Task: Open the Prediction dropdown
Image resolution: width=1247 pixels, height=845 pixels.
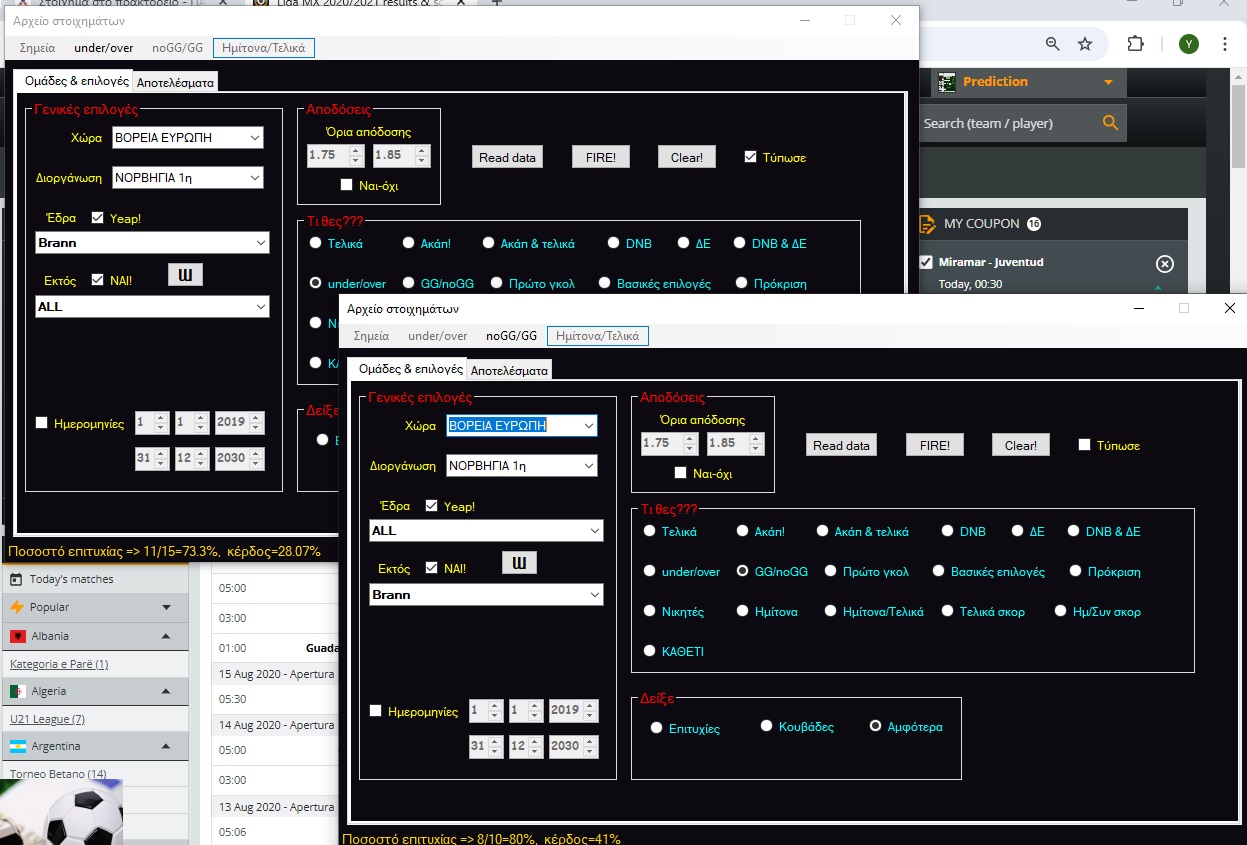Action: [1107, 82]
